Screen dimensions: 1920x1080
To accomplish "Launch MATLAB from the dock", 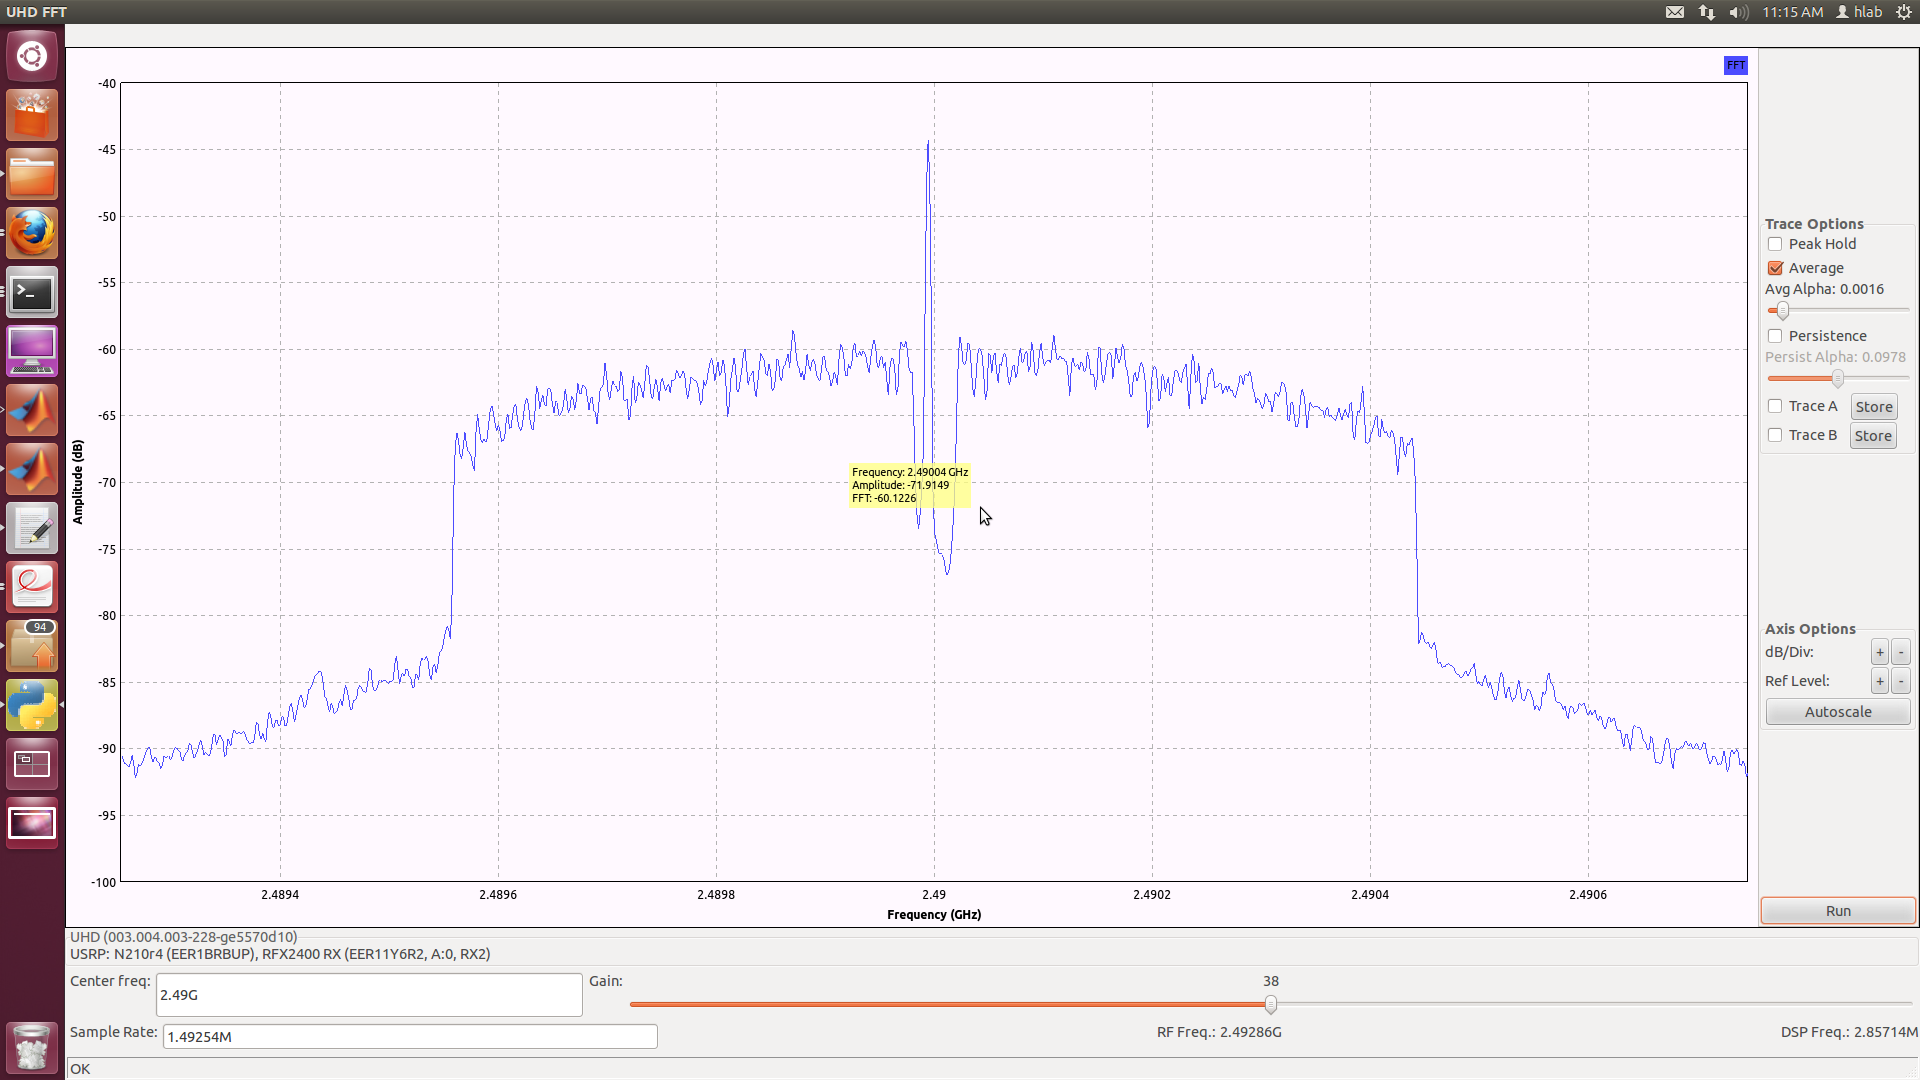I will pos(32,411).
